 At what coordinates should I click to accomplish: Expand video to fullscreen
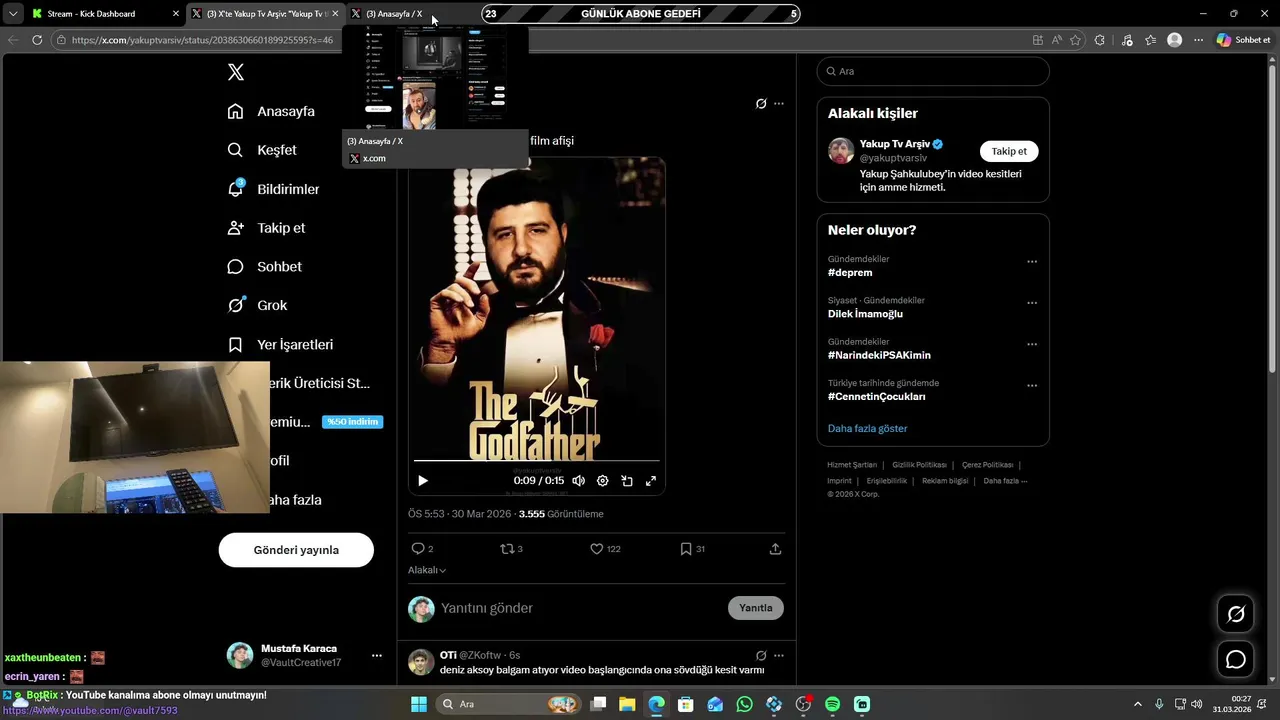tap(651, 481)
